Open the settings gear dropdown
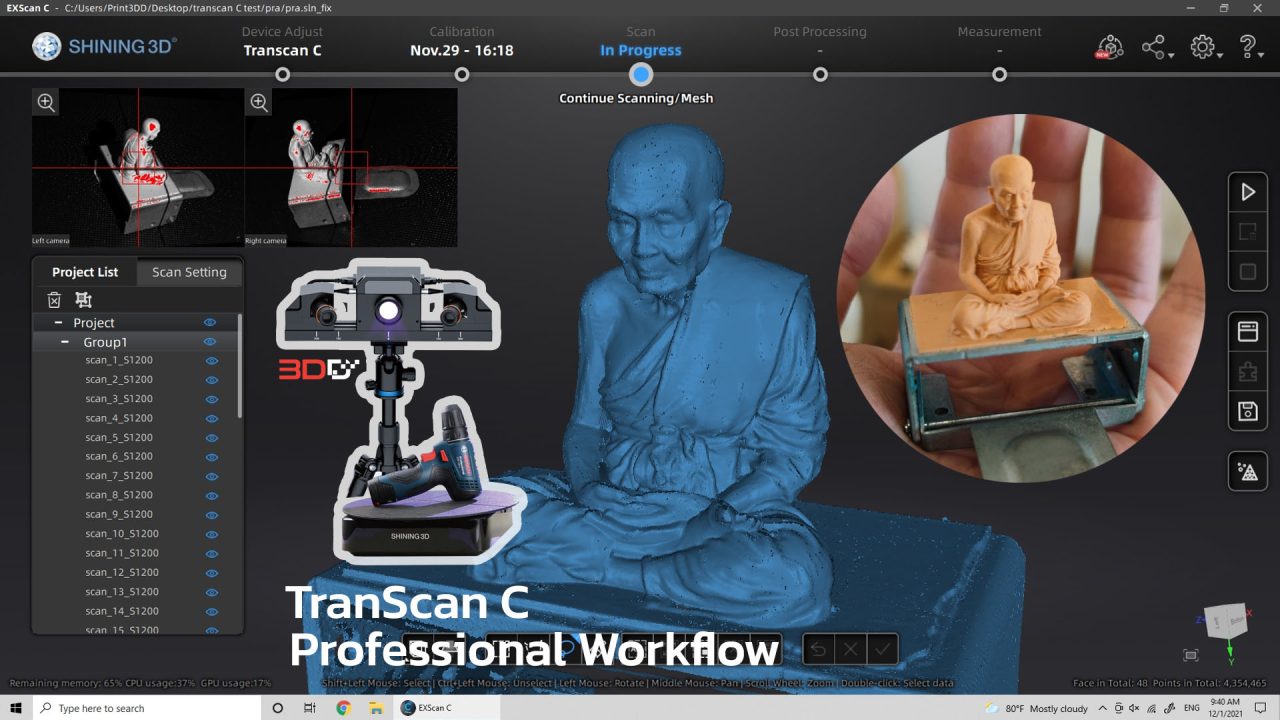Image resolution: width=1280 pixels, height=720 pixels. (1202, 46)
